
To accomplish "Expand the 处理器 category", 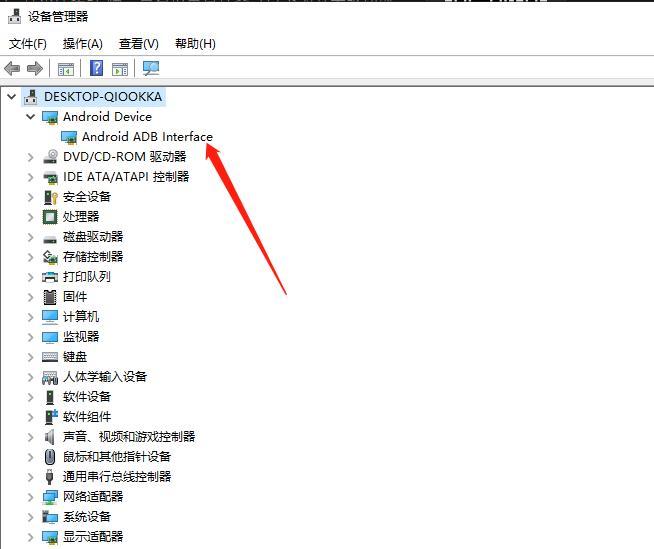I will (x=30, y=217).
